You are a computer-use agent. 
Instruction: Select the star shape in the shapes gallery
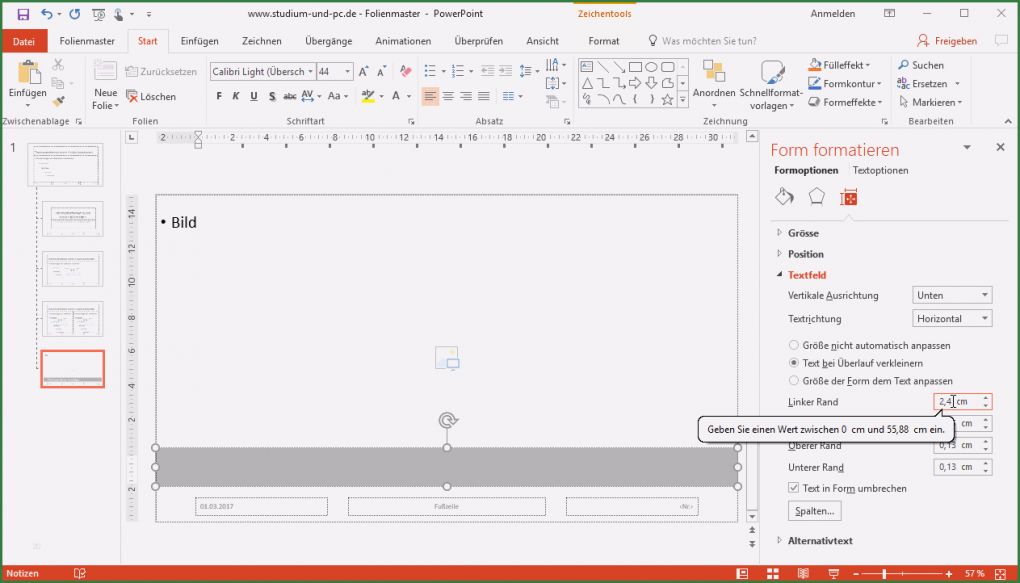click(667, 99)
